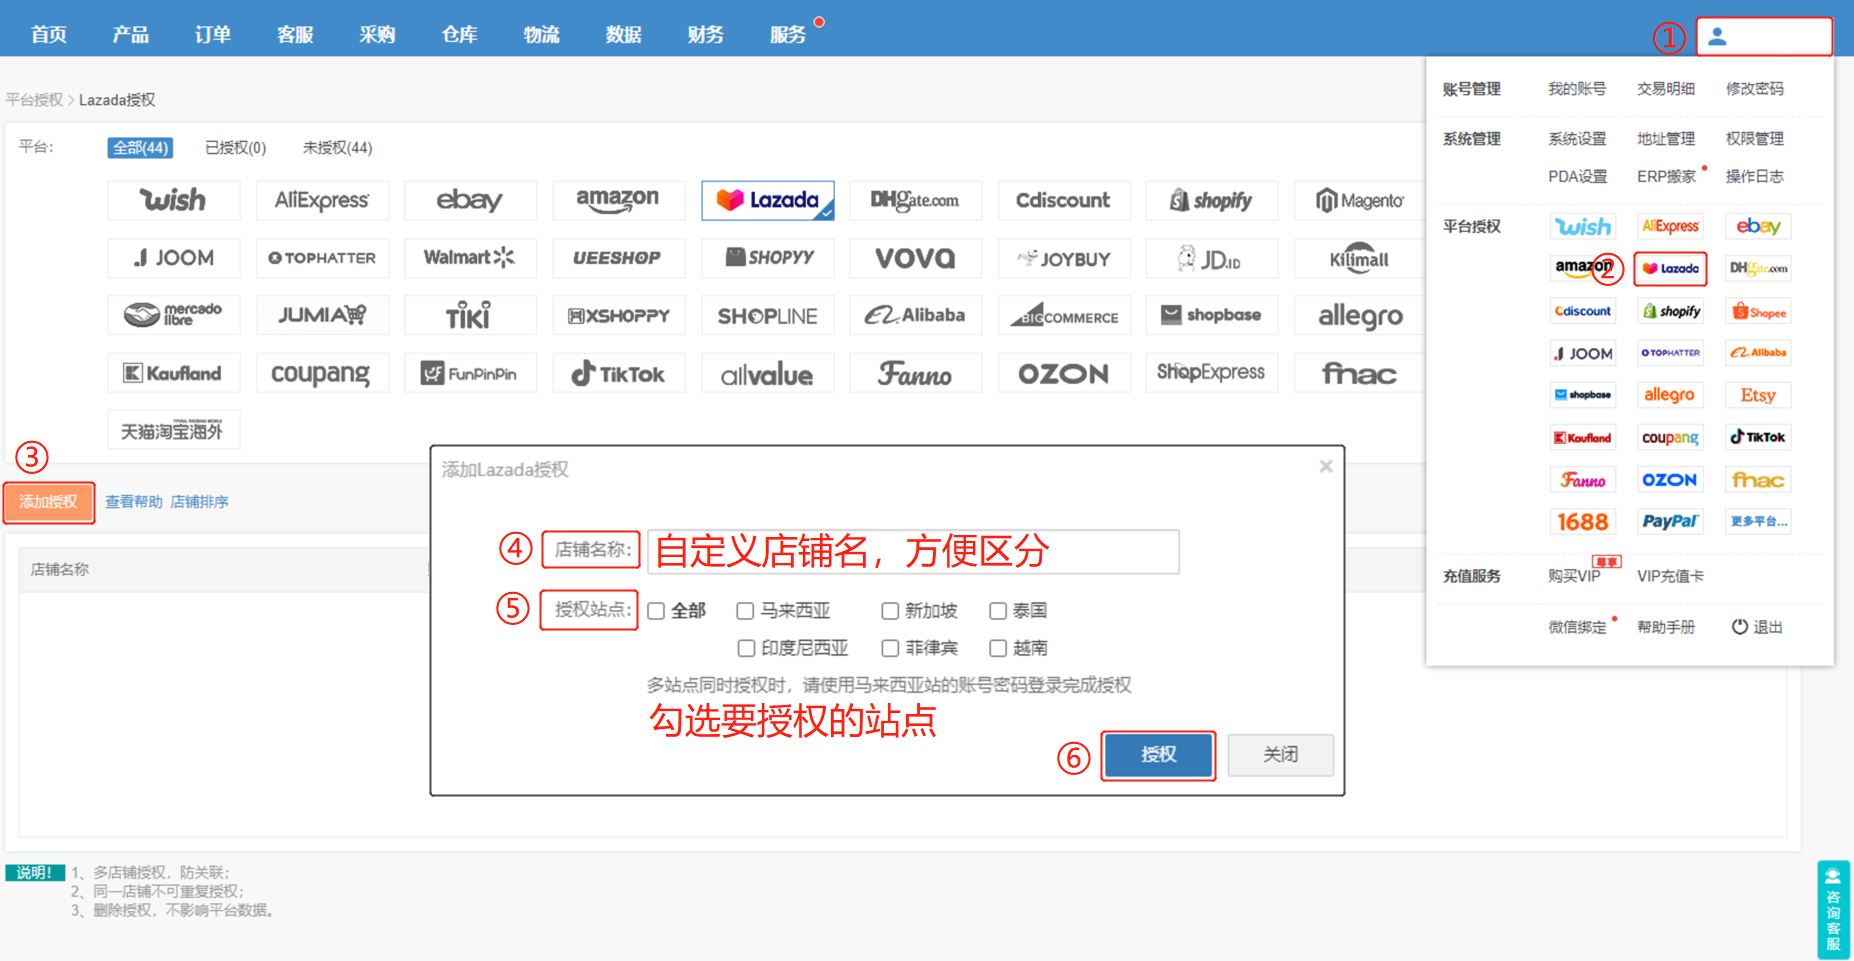Enable the 越南 site checkbox
Screen dimensions: 1854x961
click(997, 648)
